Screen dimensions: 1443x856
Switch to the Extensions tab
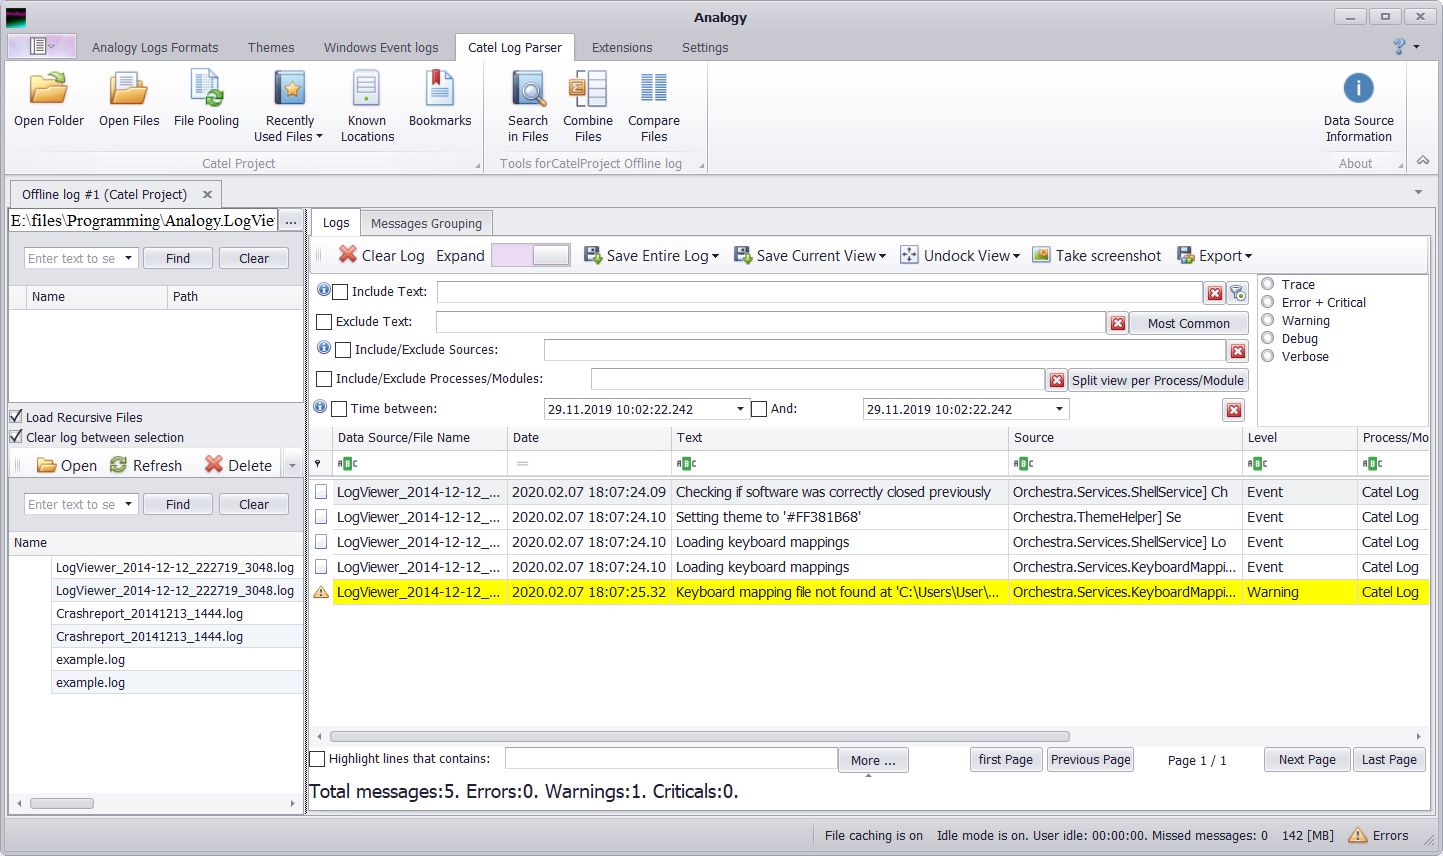pos(622,47)
